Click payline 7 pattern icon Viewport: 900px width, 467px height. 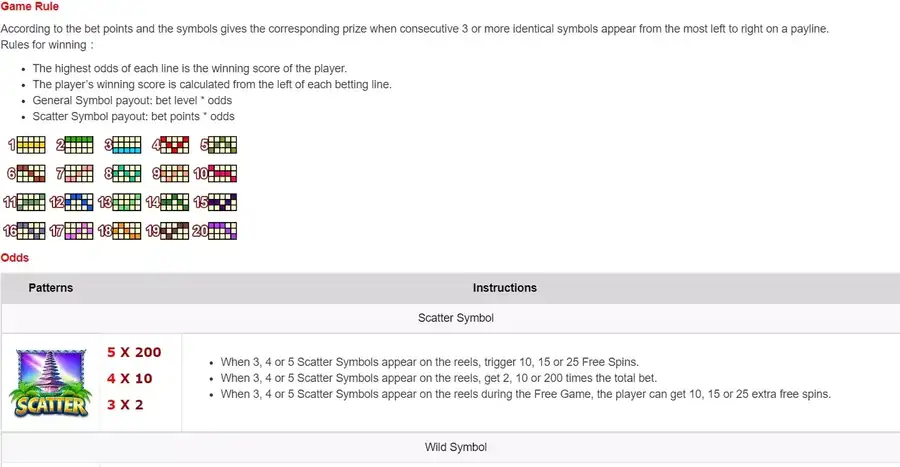[75, 173]
